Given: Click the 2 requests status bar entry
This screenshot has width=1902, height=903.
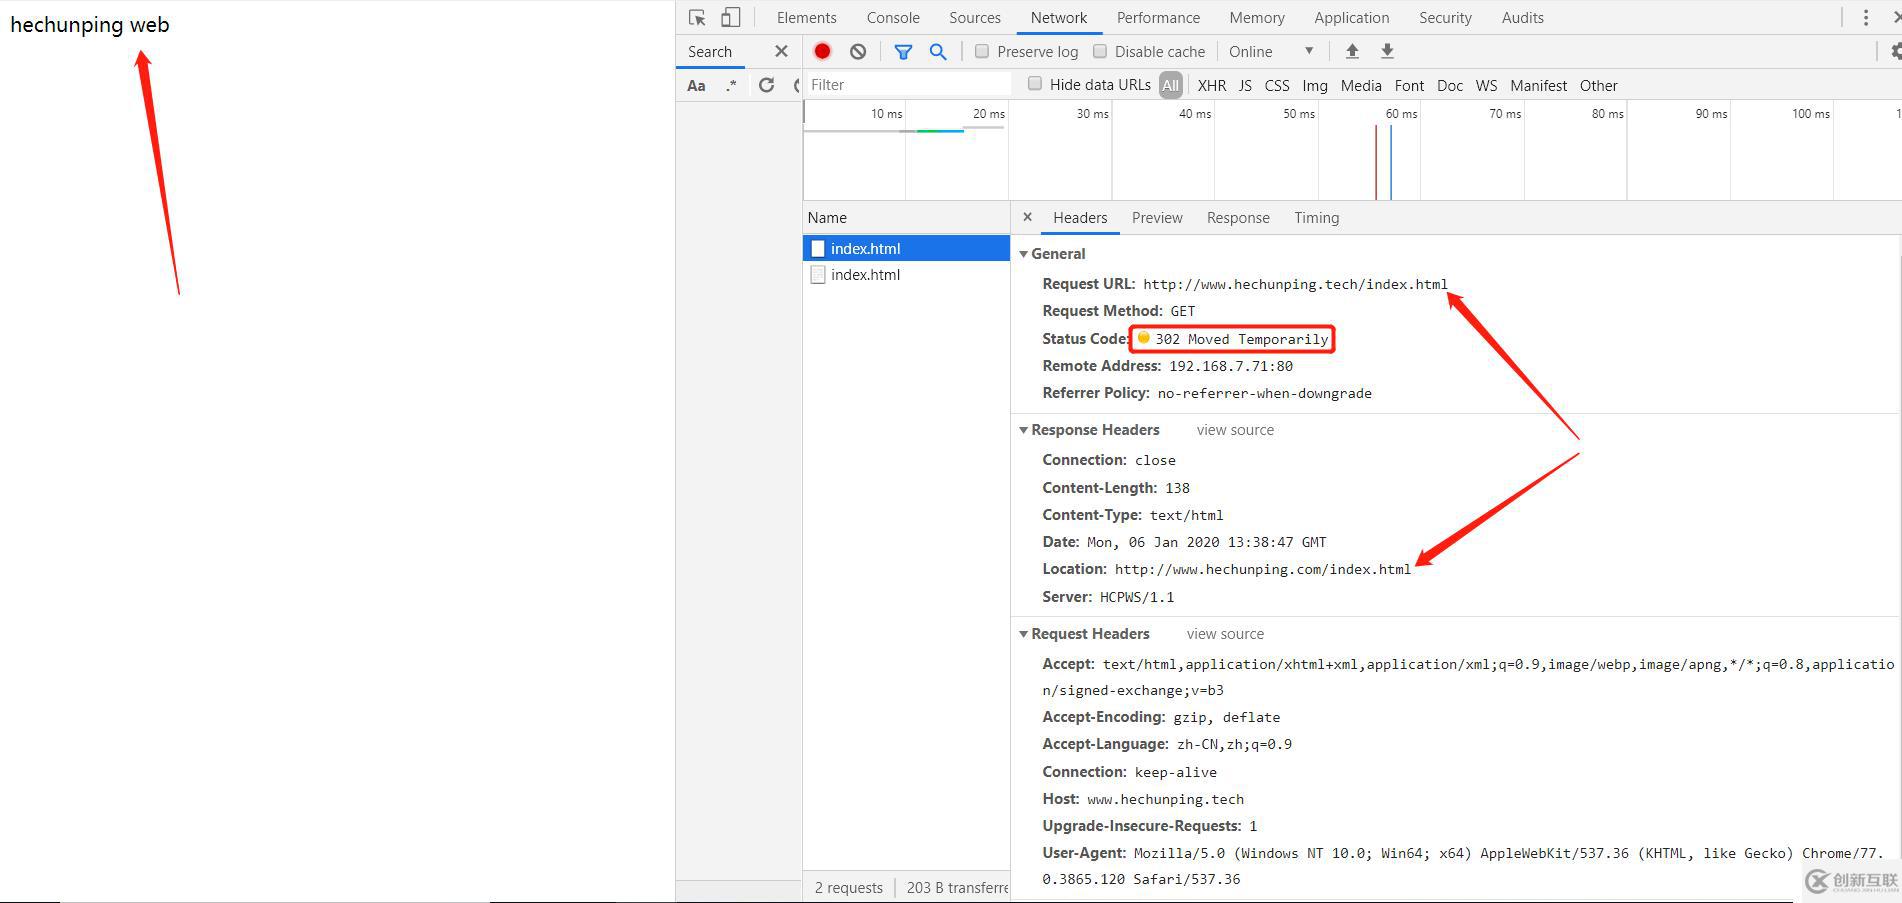Looking at the screenshot, I should [848, 887].
